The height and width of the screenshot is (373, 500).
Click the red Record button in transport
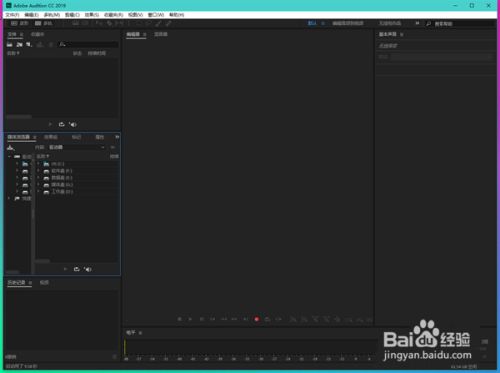[x=257, y=319]
